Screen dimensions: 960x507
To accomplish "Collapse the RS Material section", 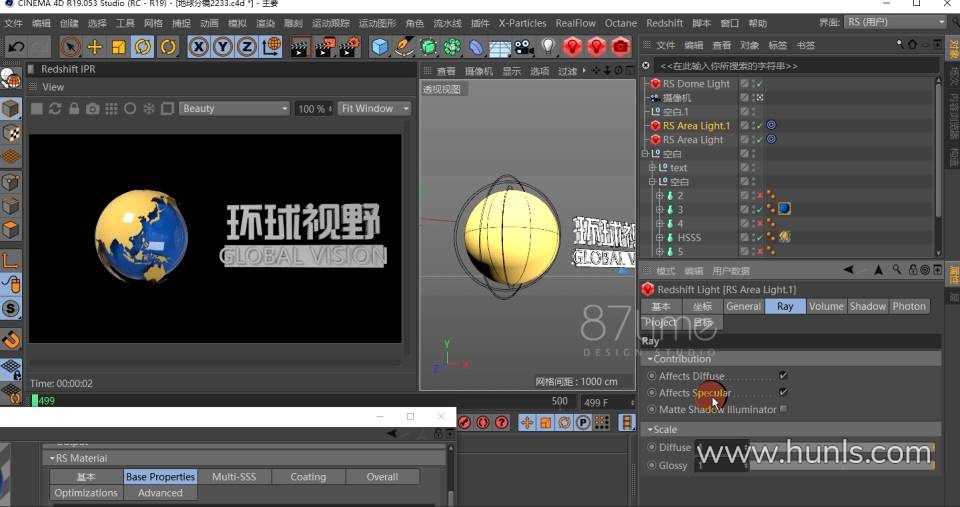I will (53, 458).
